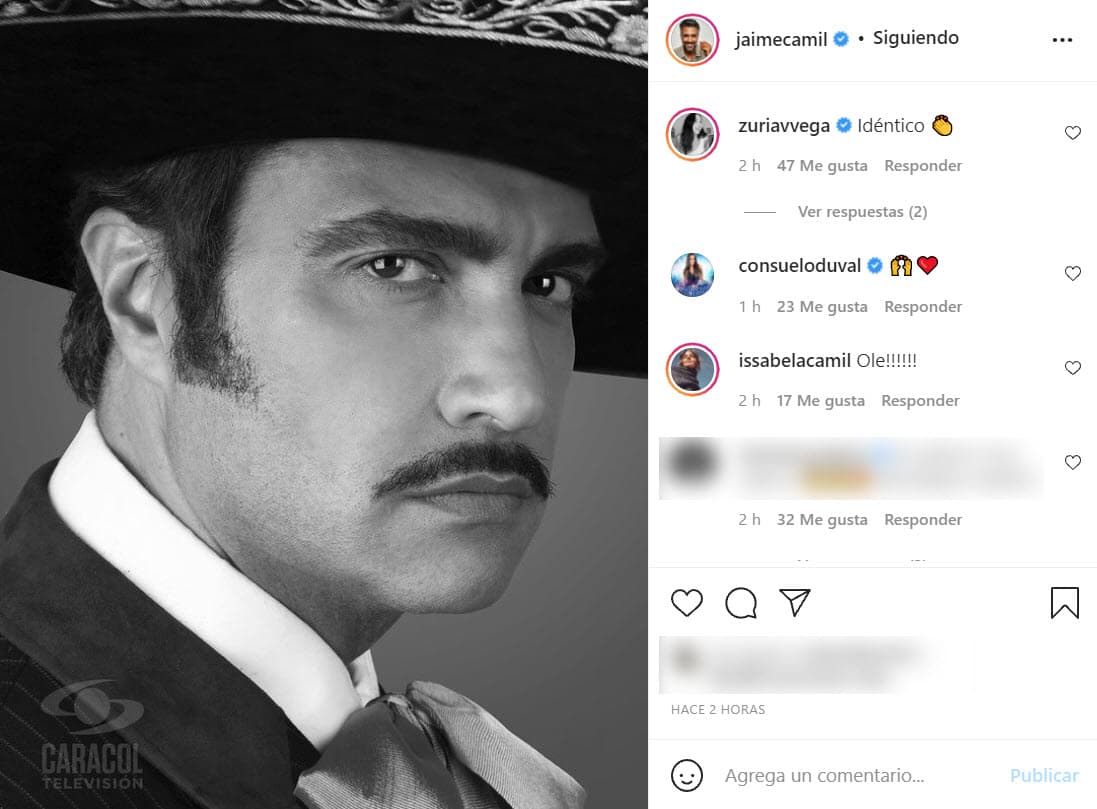Open jaimecamil's profile picture
This screenshot has width=1097, height=809.
(x=692, y=38)
